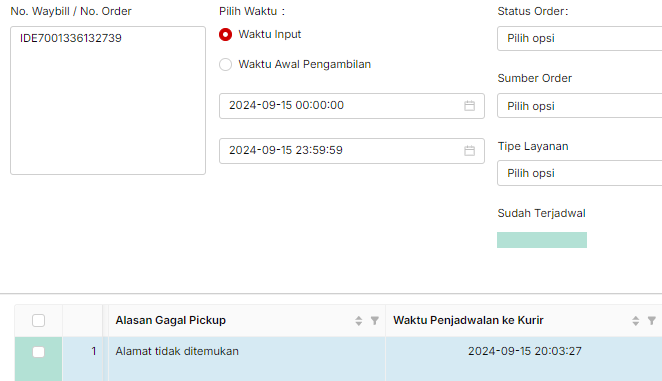662x381 pixels.
Task: Filter Waktu Penjadwalan ke Kurir column
Action: 652,321
